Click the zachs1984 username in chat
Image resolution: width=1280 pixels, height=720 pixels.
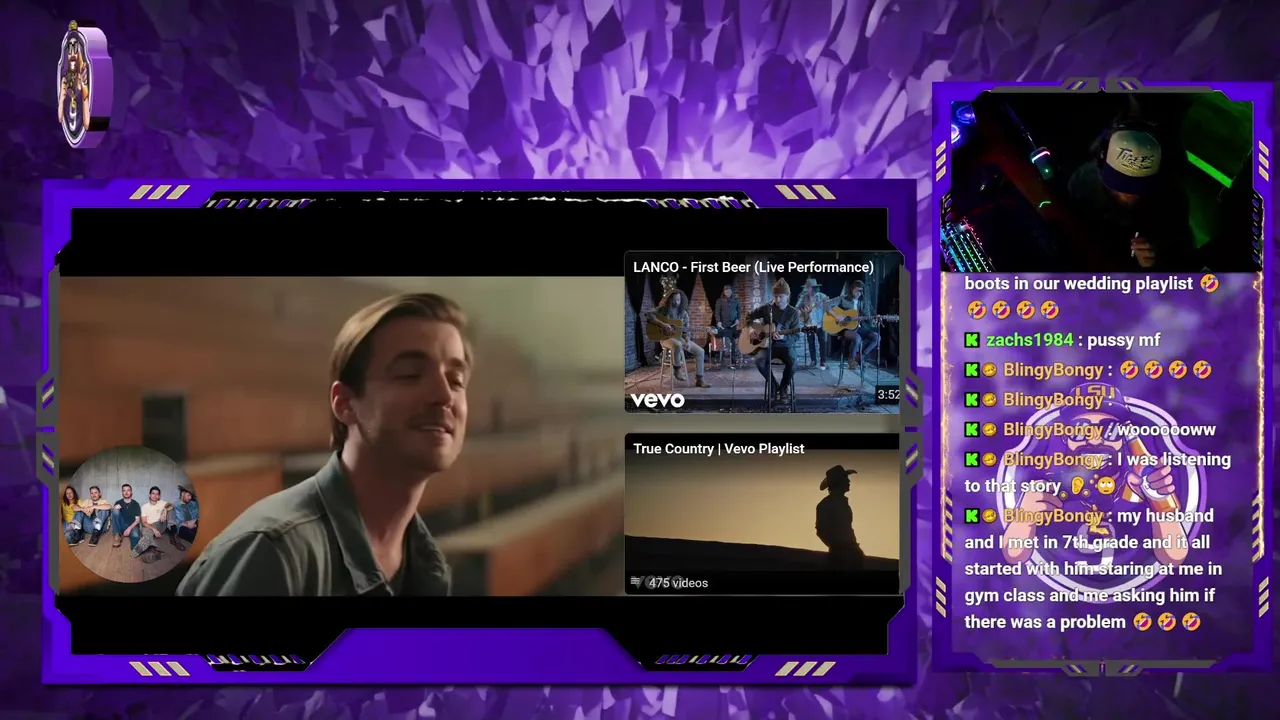tap(1029, 340)
